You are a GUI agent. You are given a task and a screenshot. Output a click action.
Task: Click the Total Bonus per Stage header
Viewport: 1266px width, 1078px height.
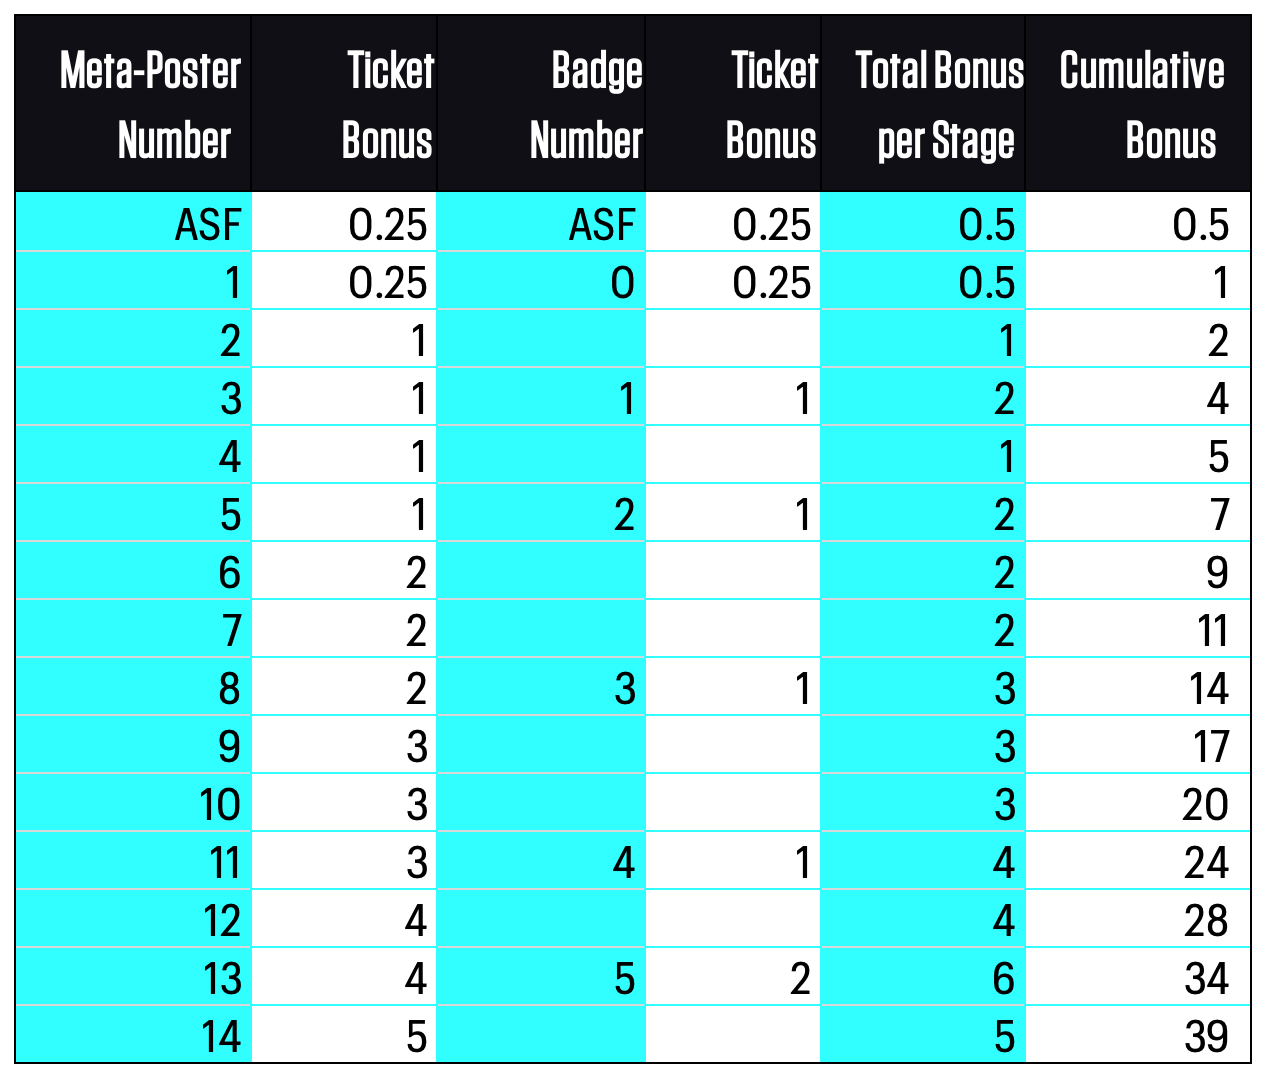(923, 104)
